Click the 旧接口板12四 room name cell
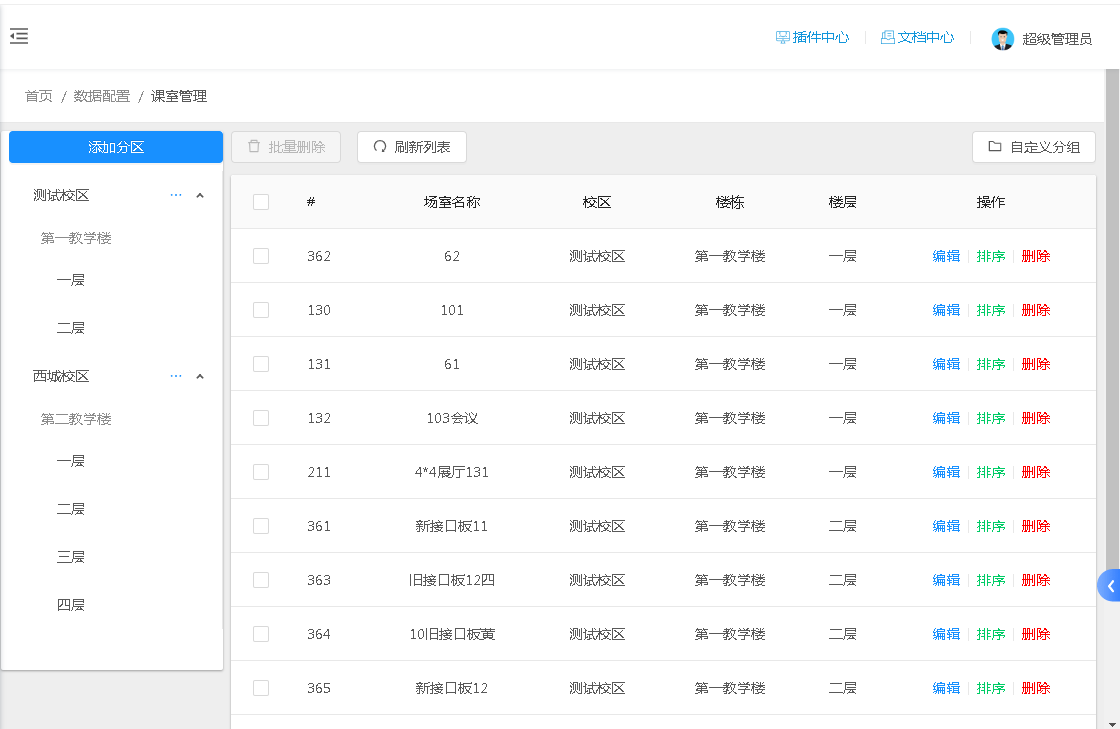 point(451,580)
